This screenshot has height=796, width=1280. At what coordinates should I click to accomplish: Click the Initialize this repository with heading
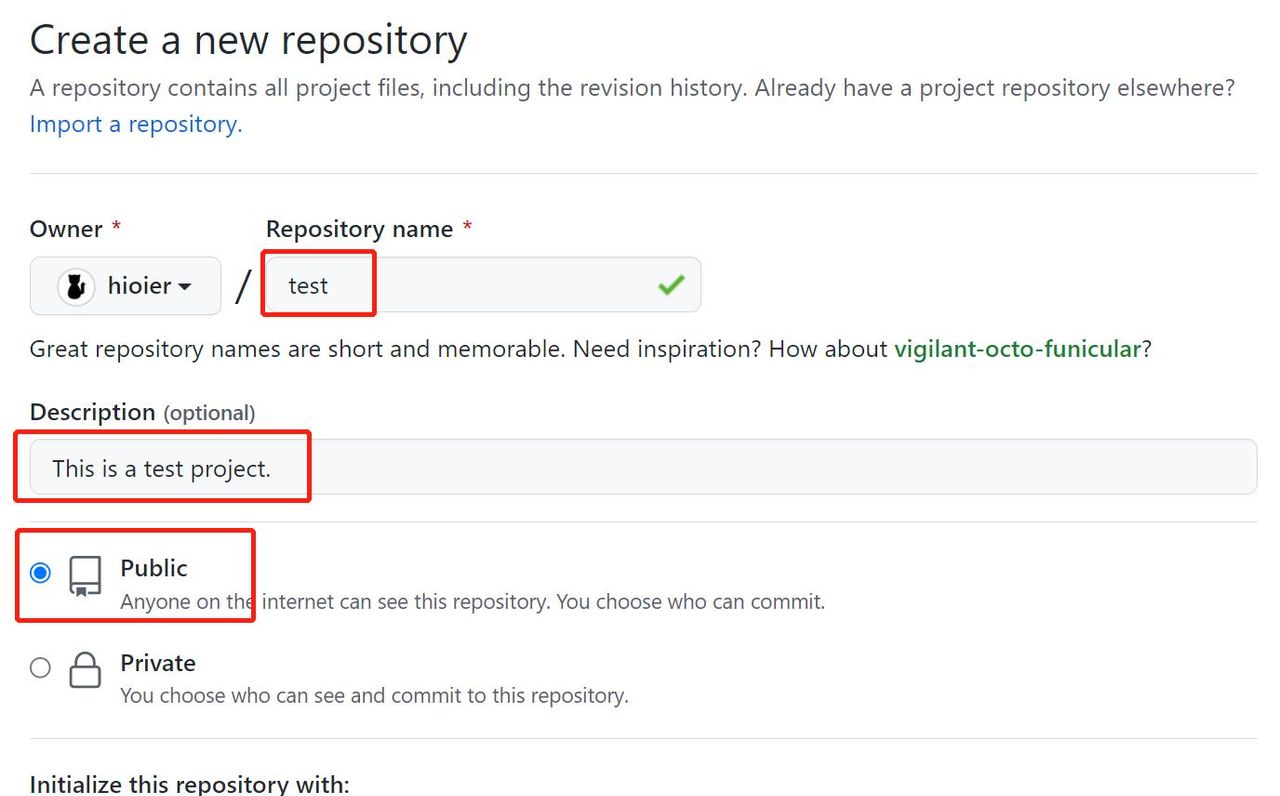pyautogui.click(x=190, y=784)
